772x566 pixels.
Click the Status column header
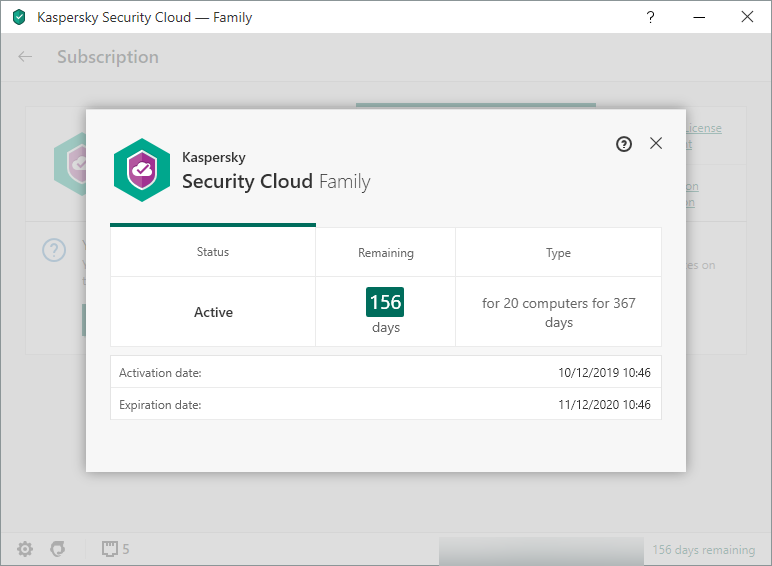click(x=213, y=252)
